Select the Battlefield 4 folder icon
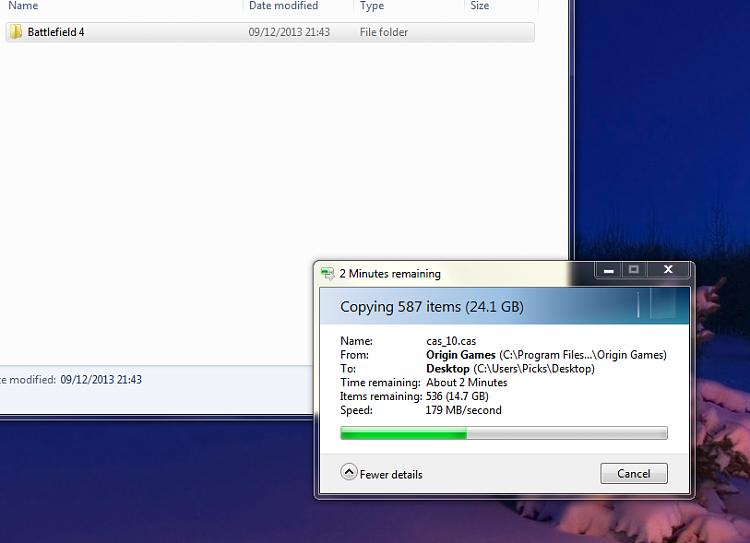 (16, 32)
